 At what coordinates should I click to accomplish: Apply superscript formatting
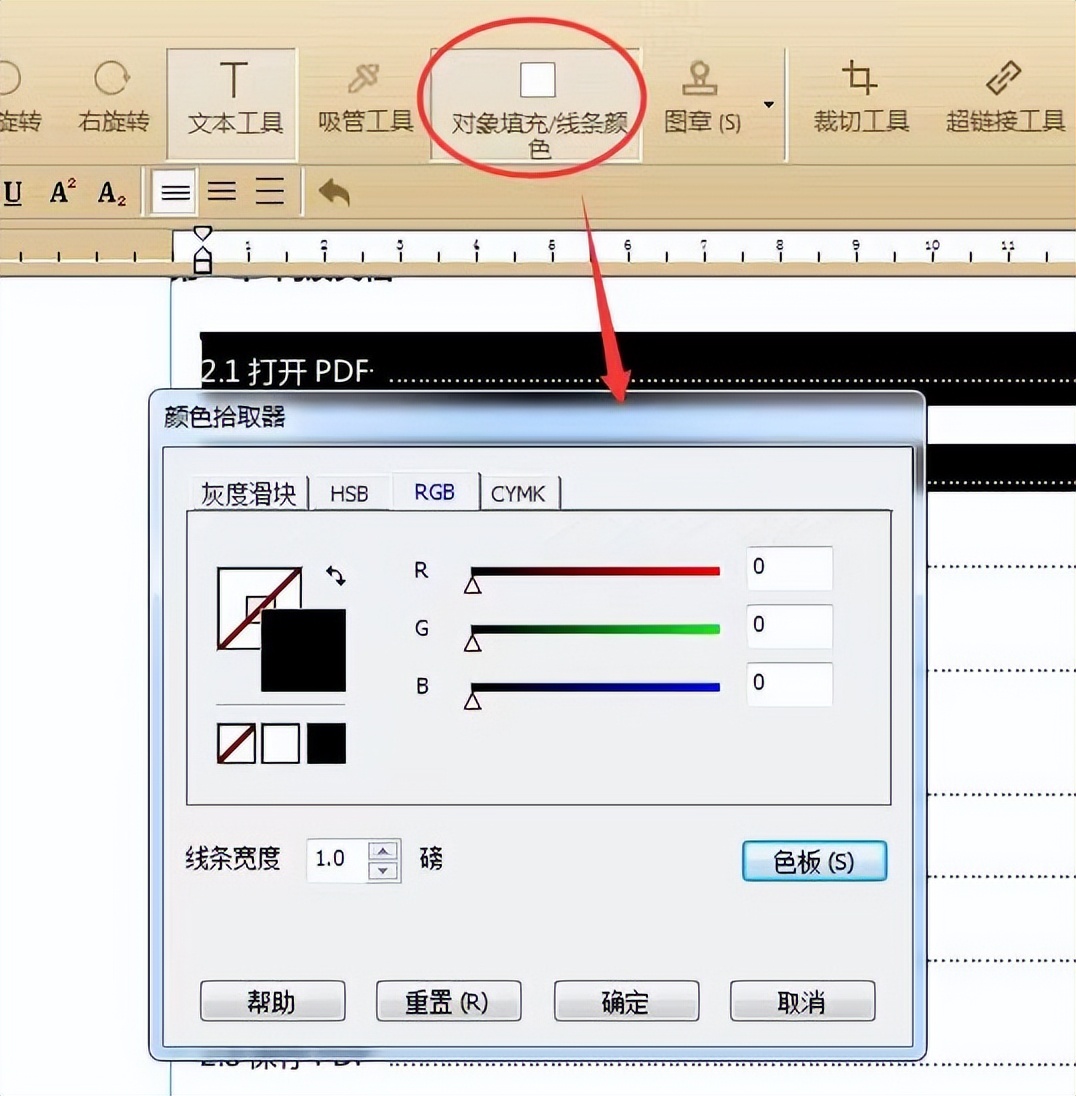click(x=62, y=192)
